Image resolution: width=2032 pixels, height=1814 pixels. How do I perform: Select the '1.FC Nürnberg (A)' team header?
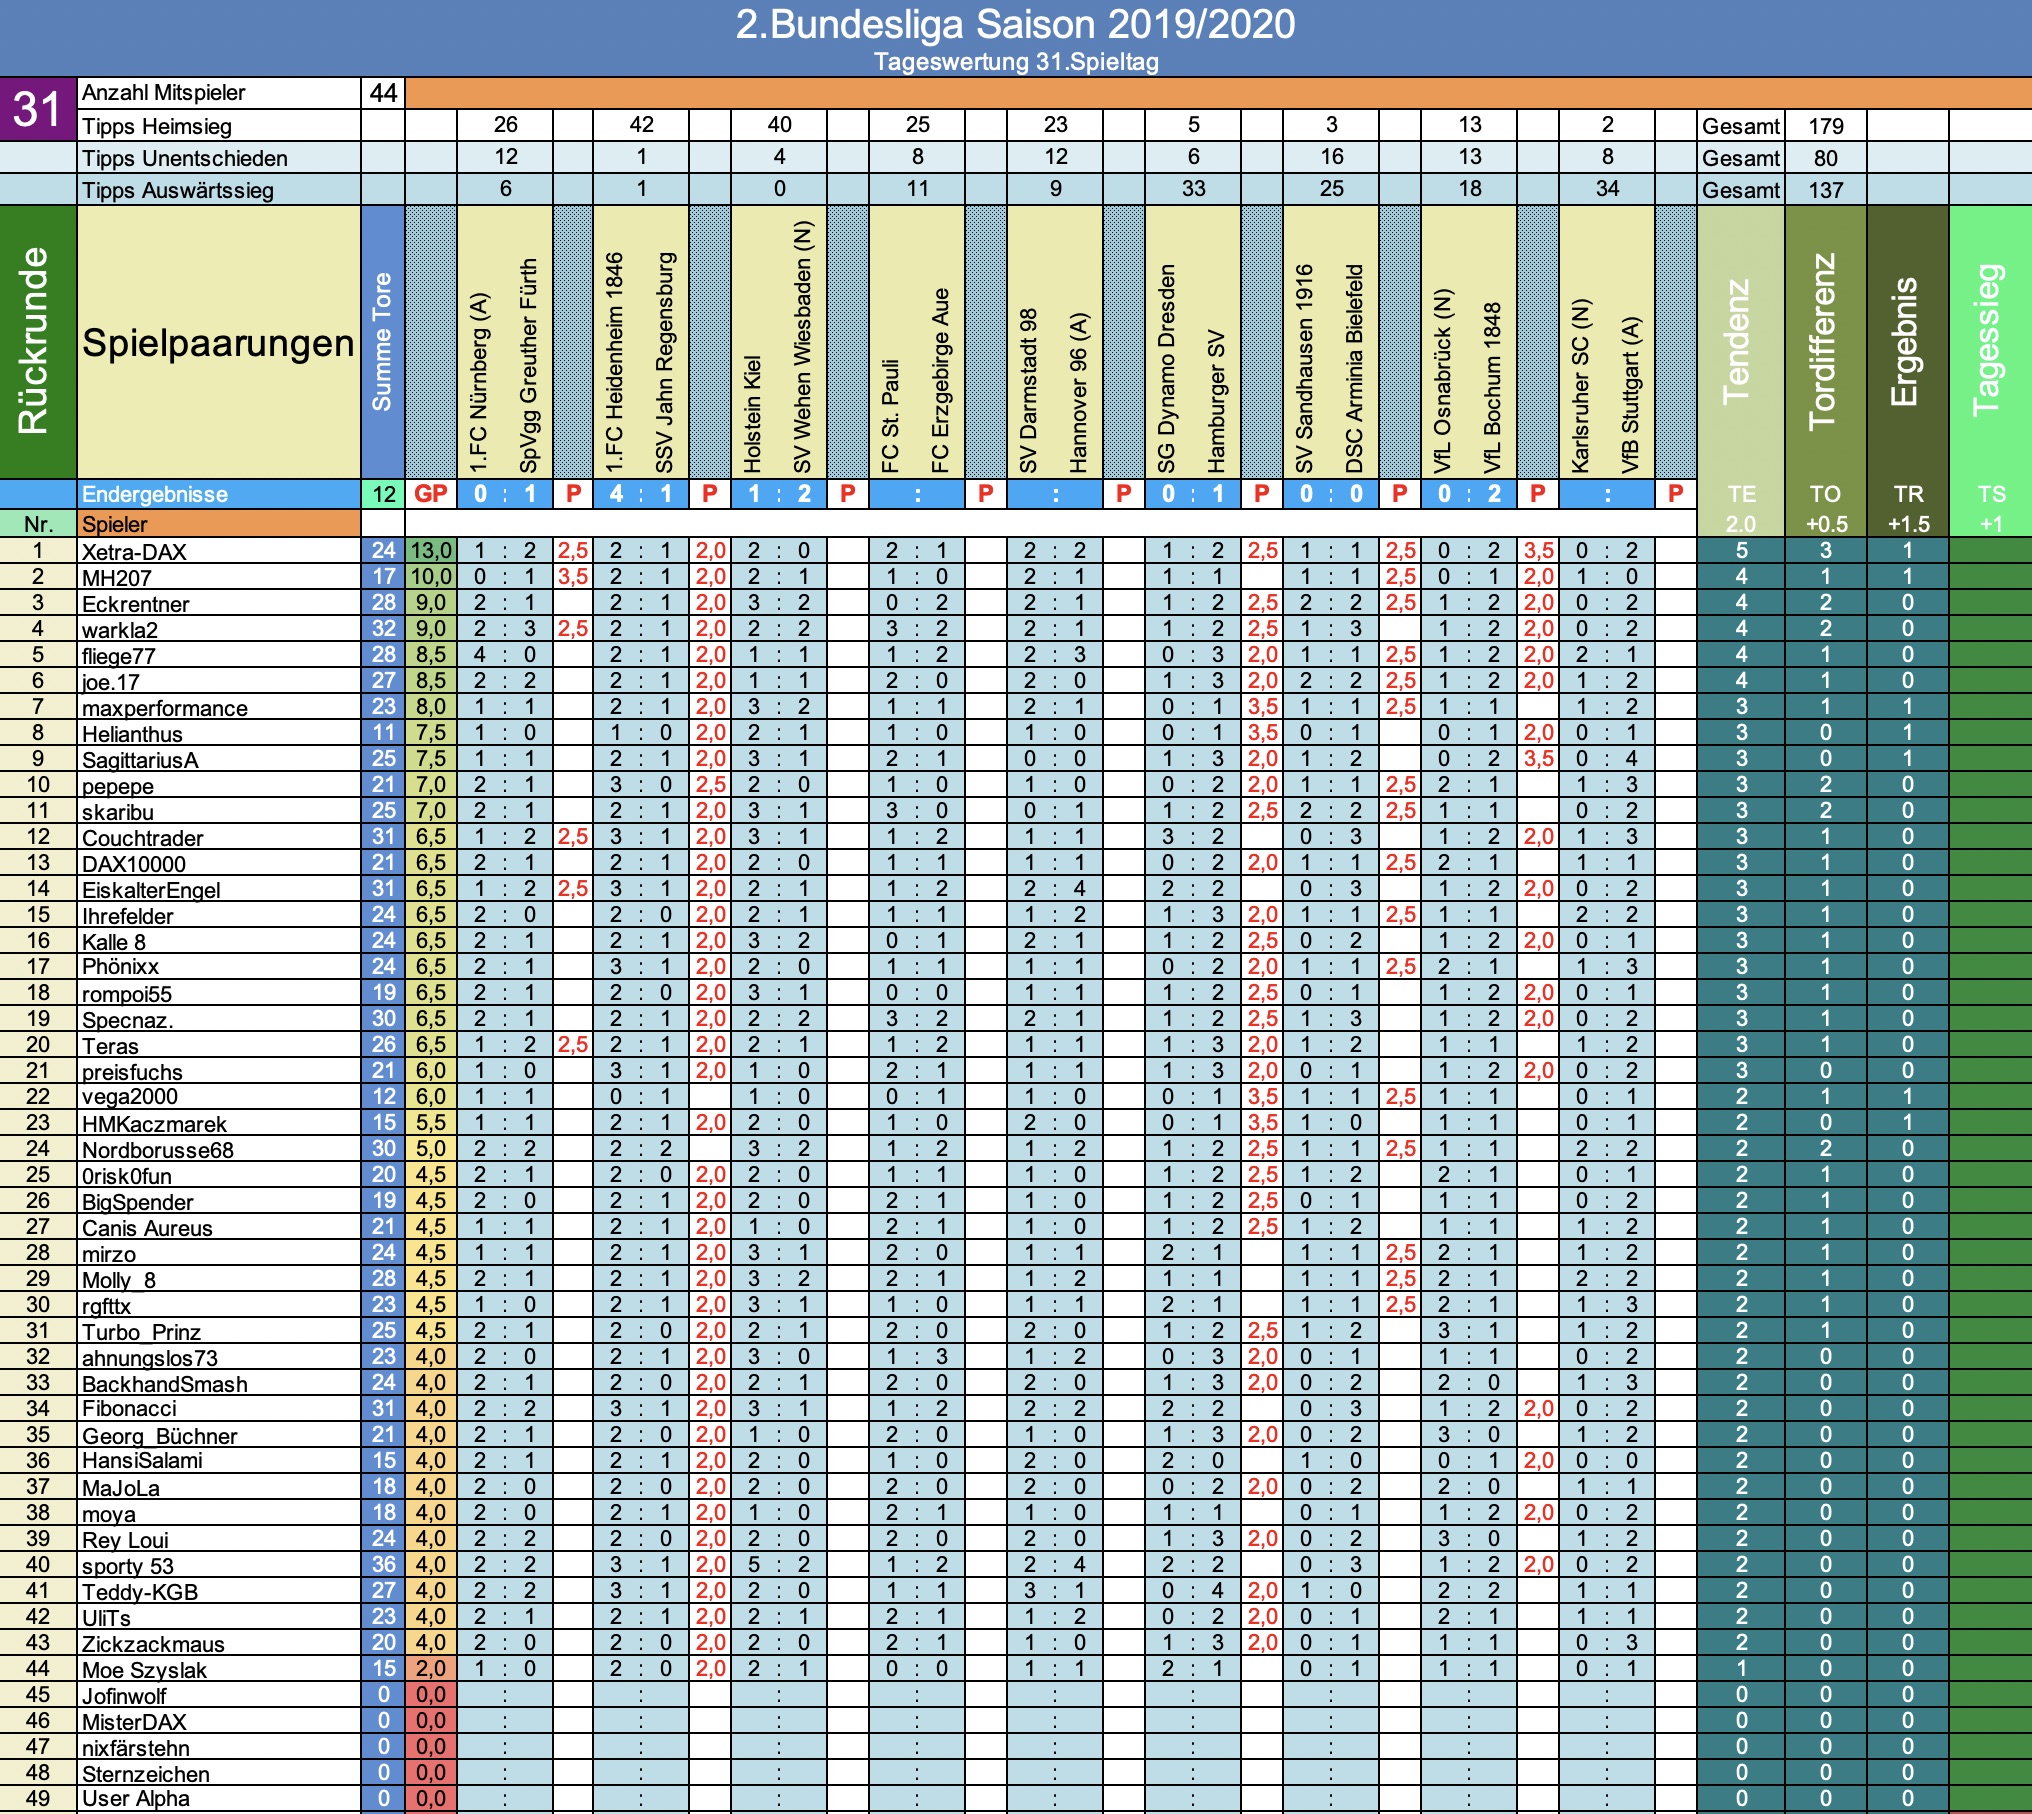(x=480, y=383)
